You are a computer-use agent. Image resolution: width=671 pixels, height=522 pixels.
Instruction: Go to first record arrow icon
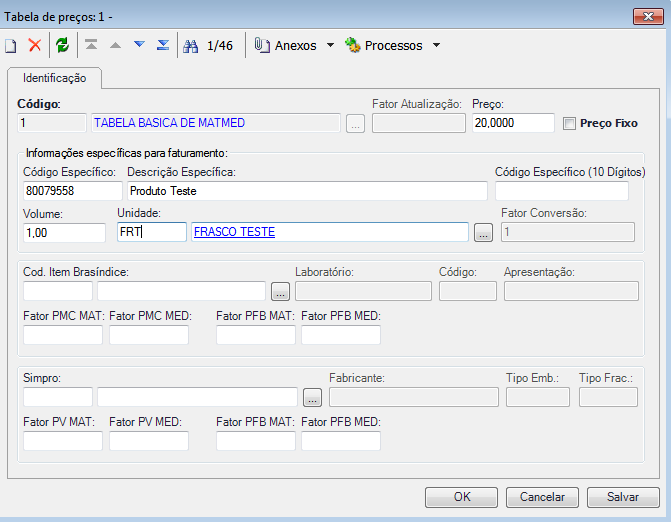pos(91,44)
